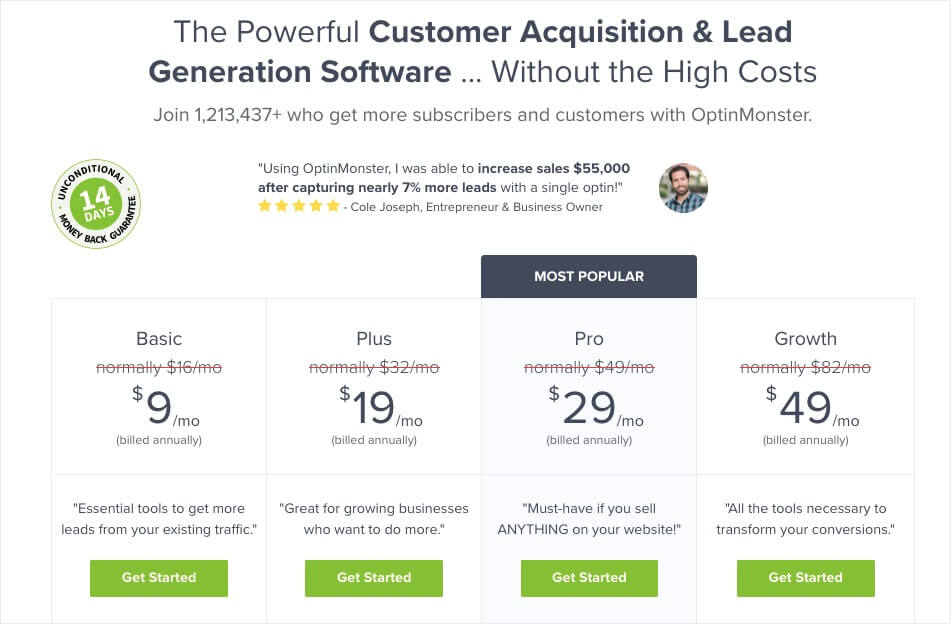The height and width of the screenshot is (624, 951).
Task: Select the Plus plan title
Action: 374,338
